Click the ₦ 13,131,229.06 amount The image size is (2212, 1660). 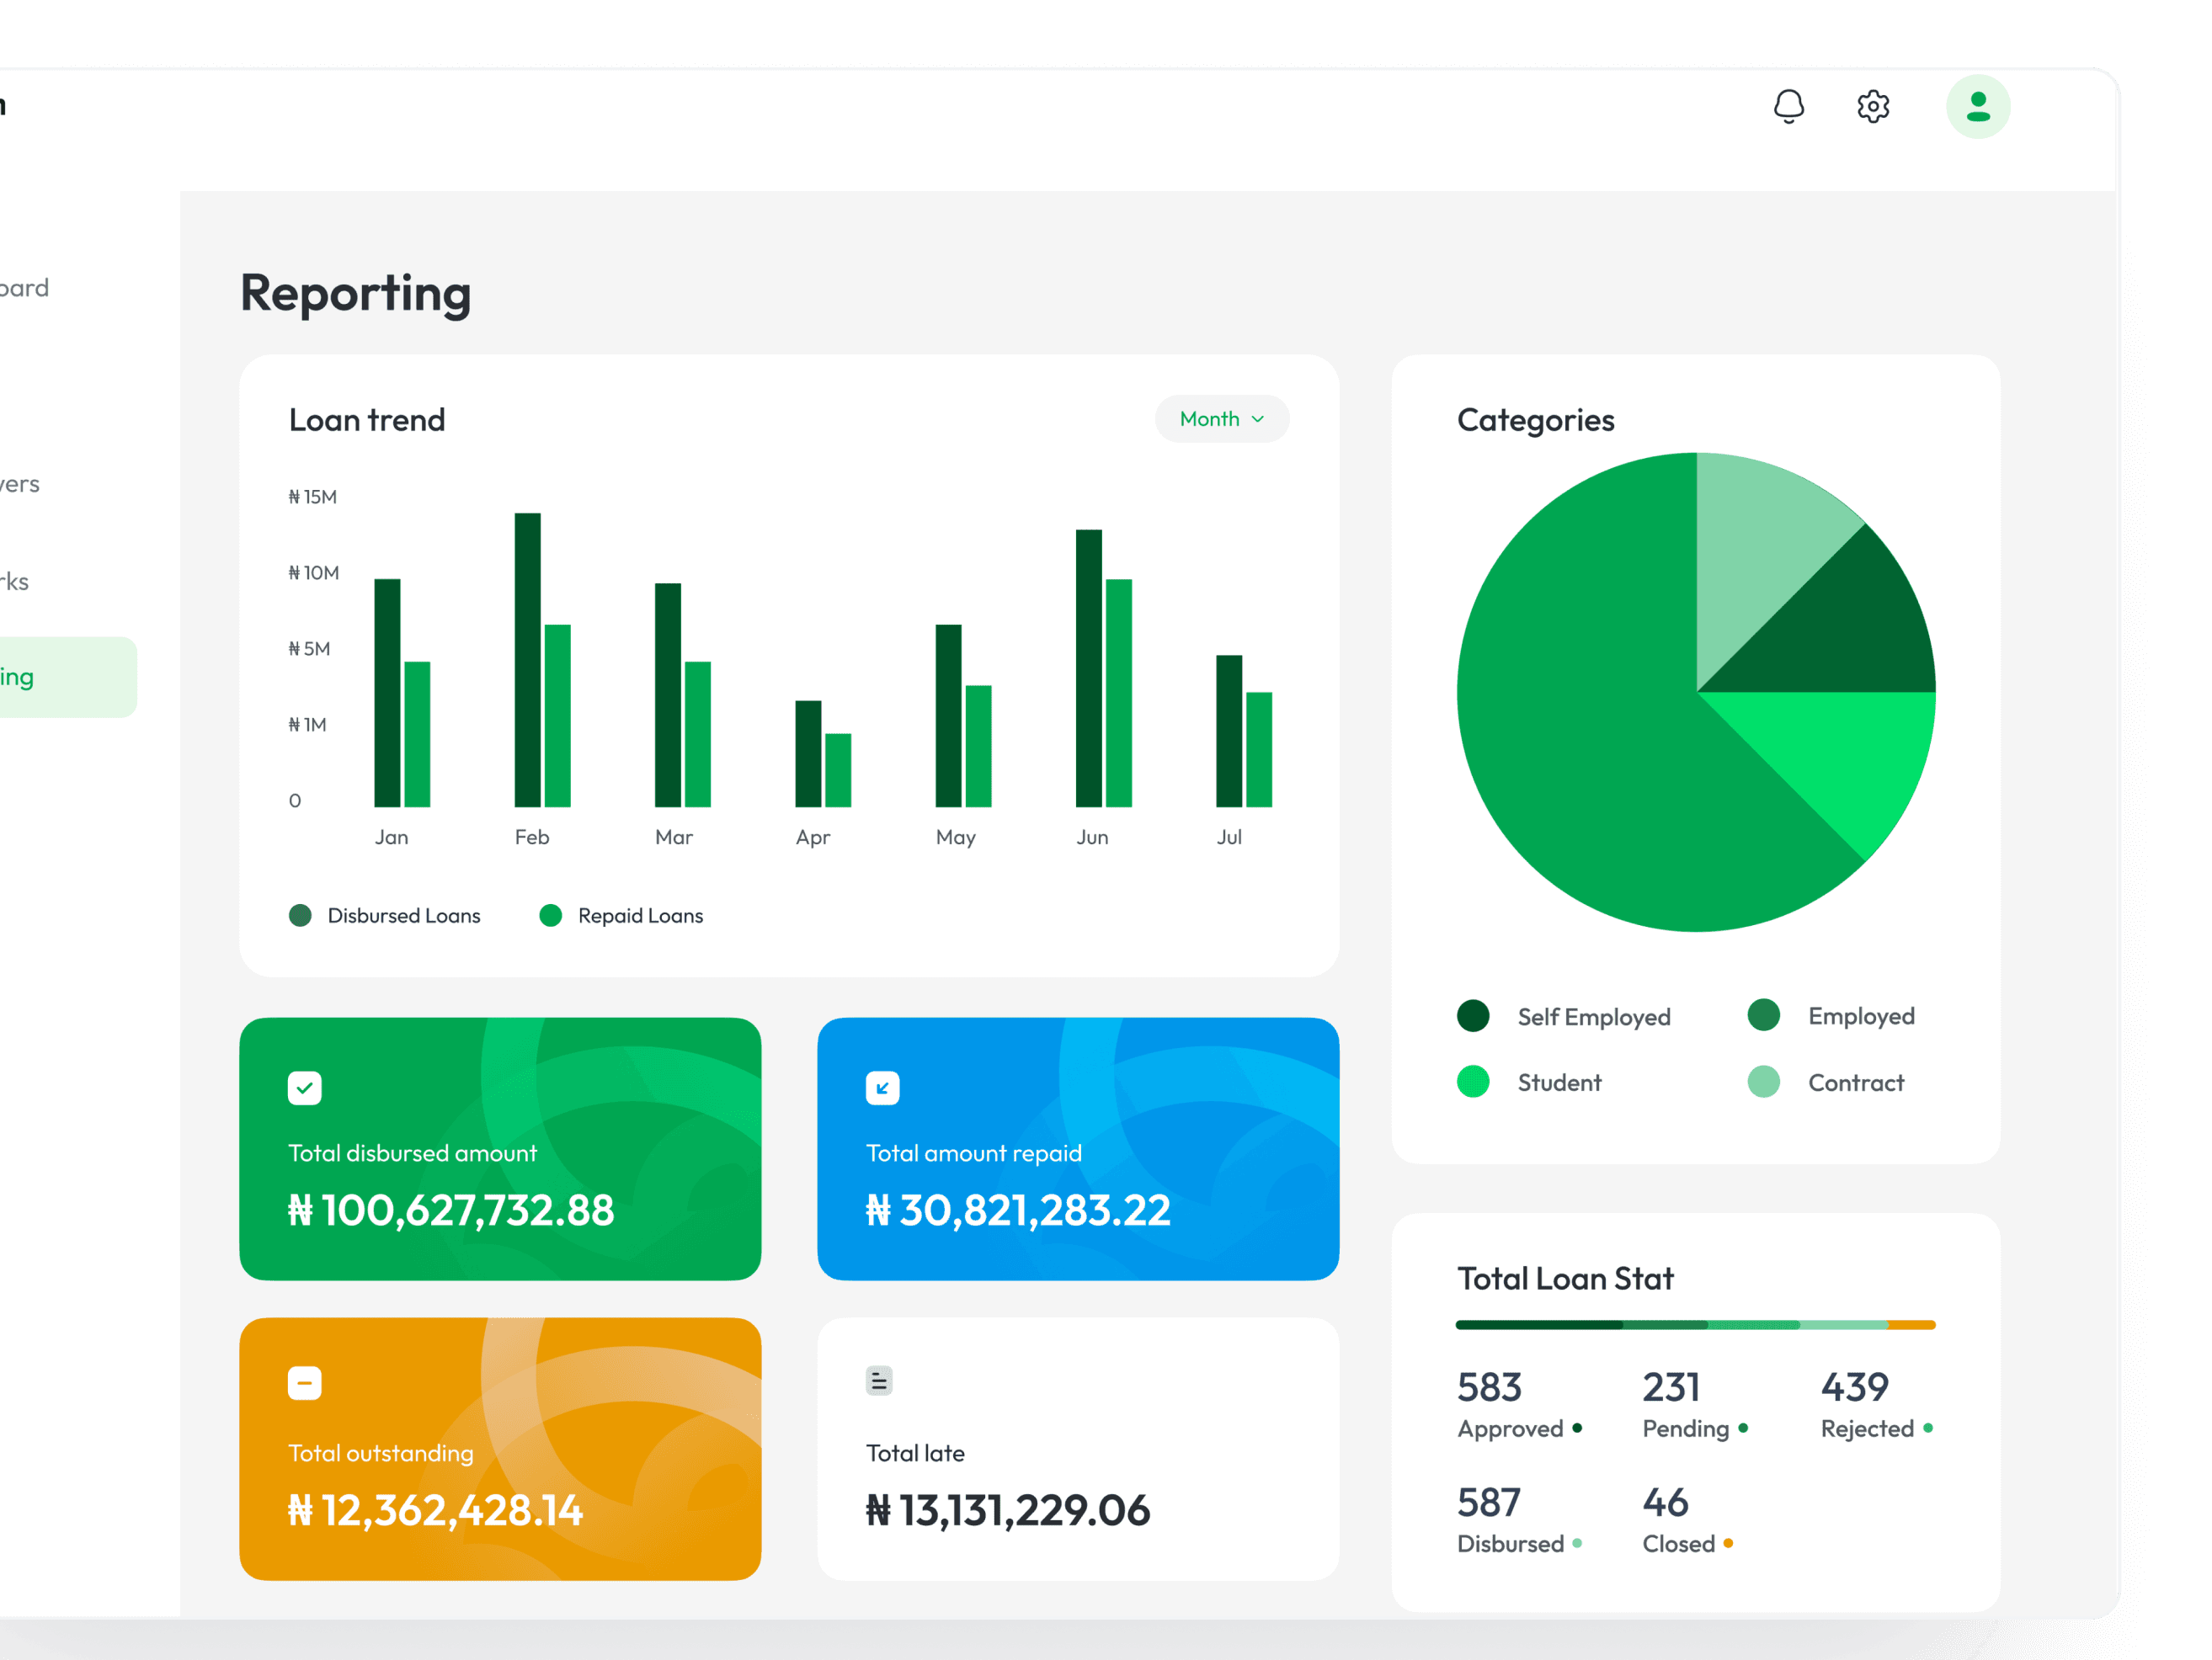pyautogui.click(x=1008, y=1509)
